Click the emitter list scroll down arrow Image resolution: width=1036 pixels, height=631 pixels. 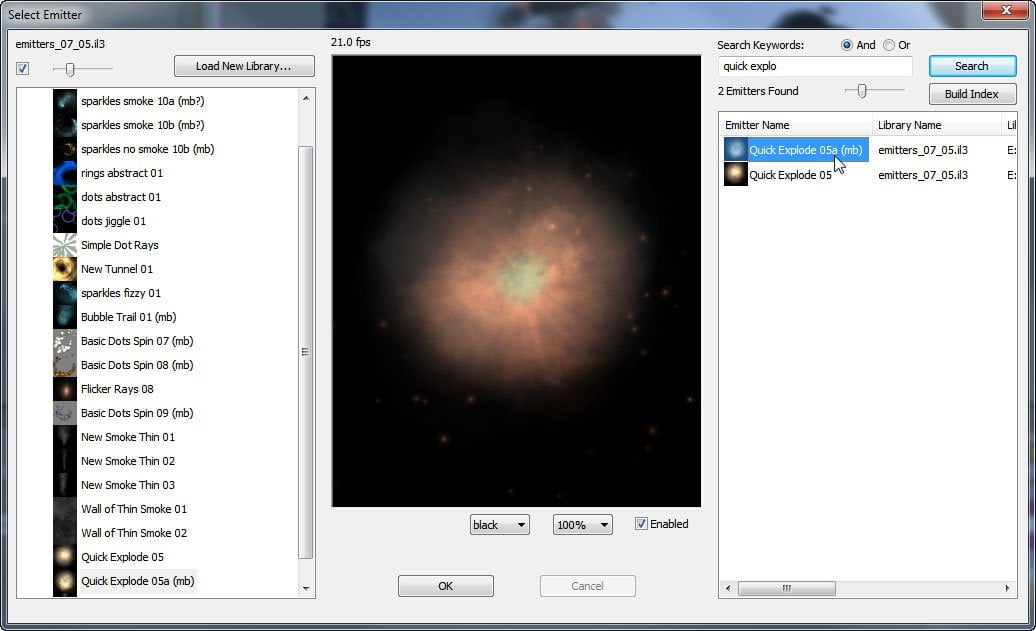pos(305,588)
